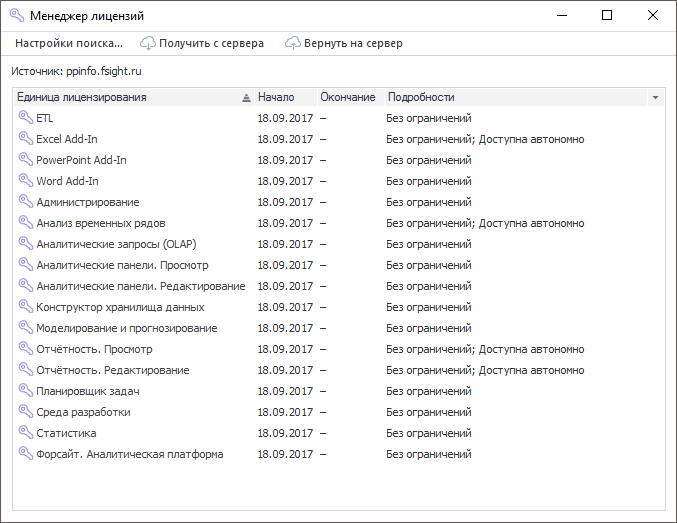Viewport: 677px width, 523px height.
Task: Sort by the Начало column header
Action: (276, 97)
